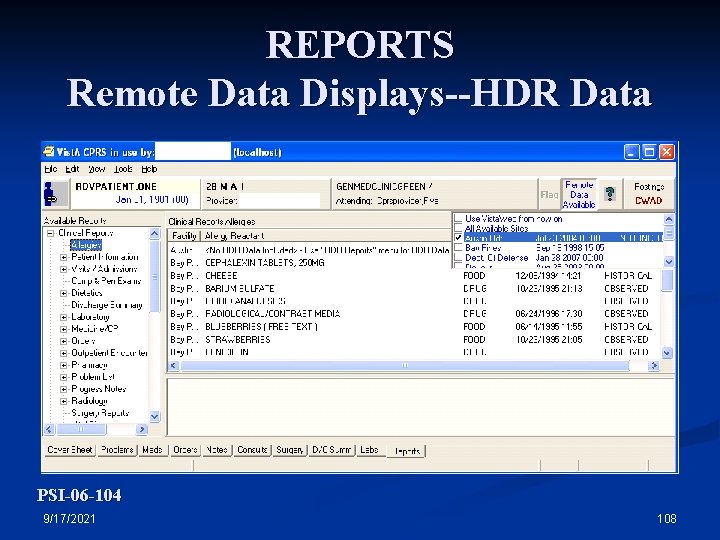Switch to the Cover Sheet tab
720x540 pixels.
tap(68, 450)
